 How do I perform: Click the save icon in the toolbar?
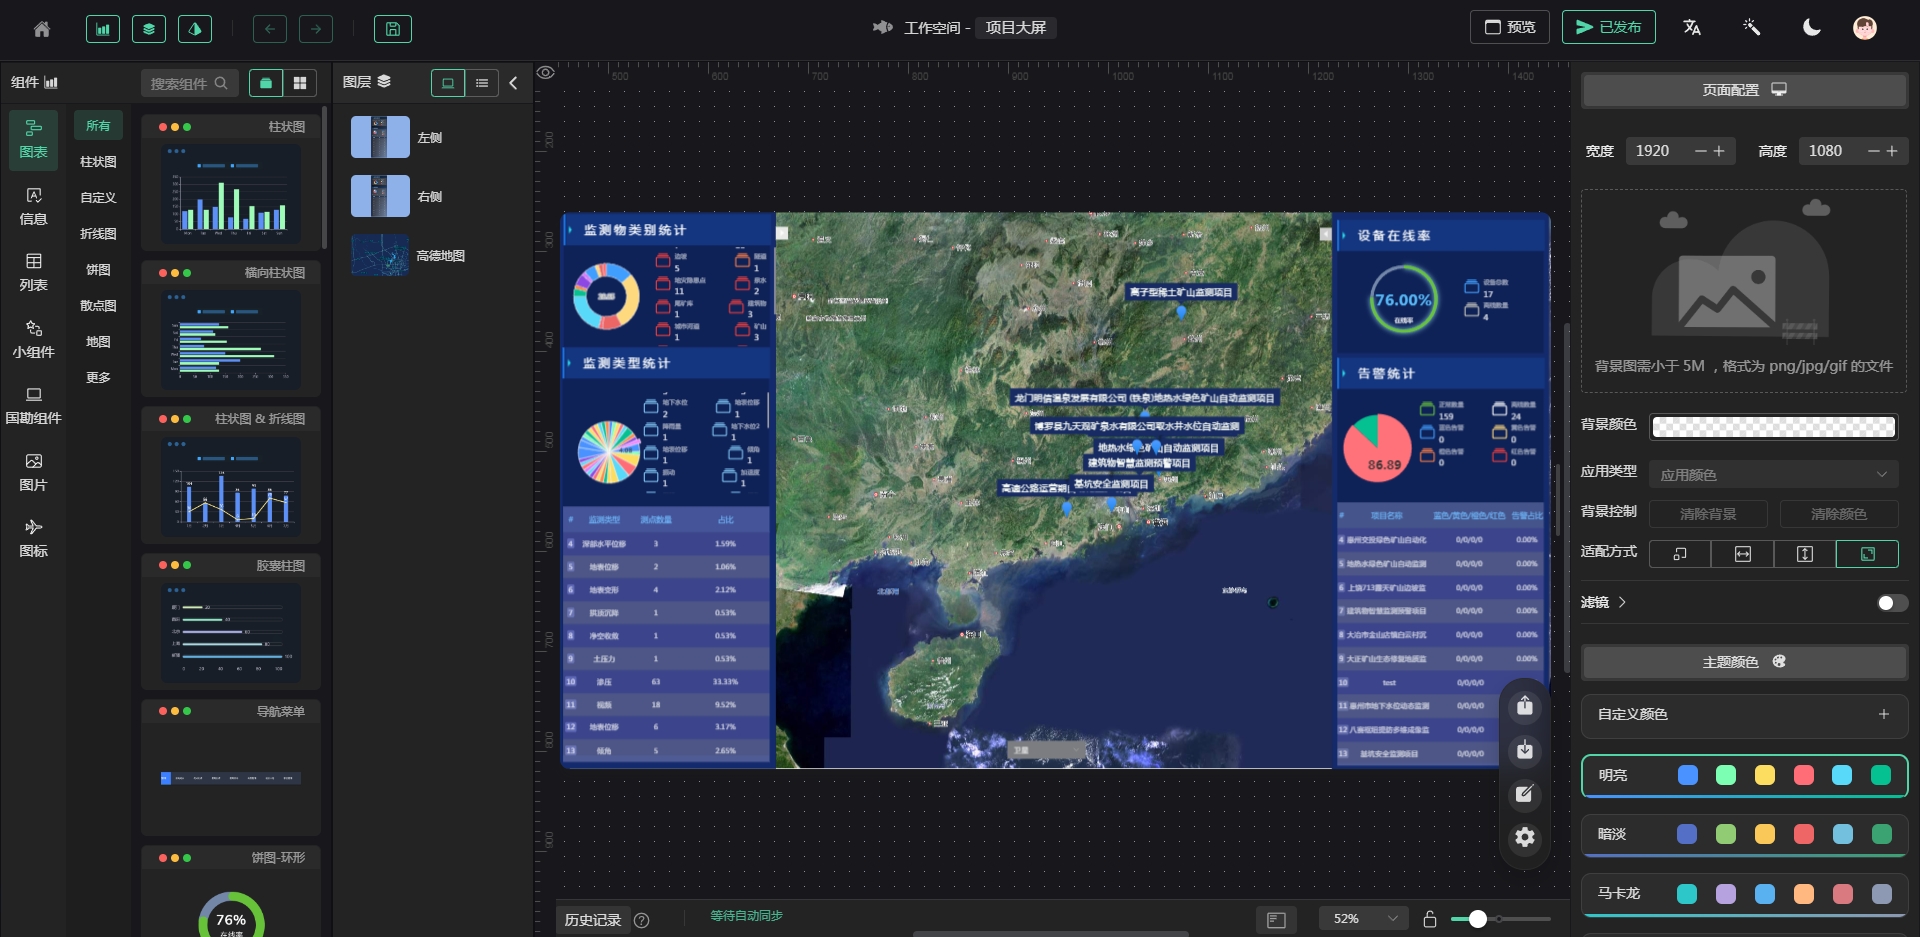point(392,29)
